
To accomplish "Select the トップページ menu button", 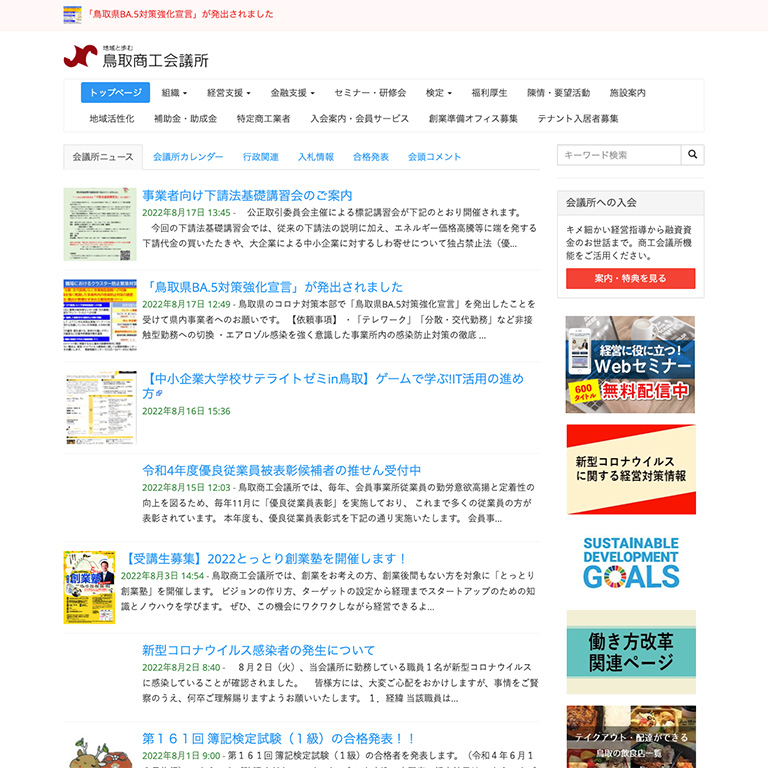I will point(116,93).
